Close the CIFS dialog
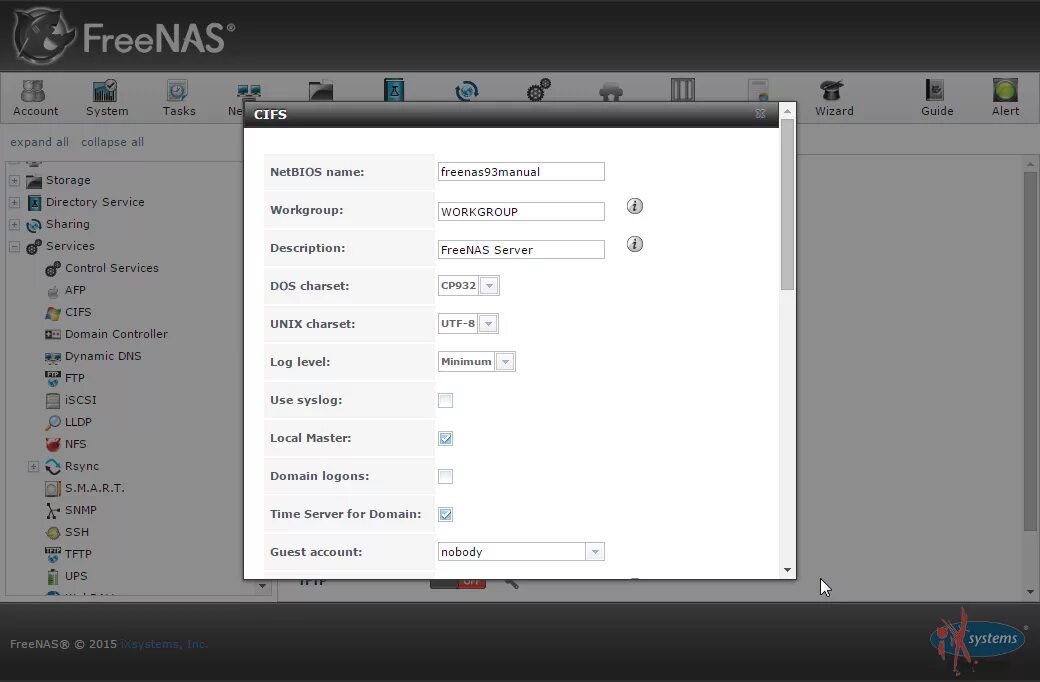Viewport: 1040px width, 682px height. [760, 114]
